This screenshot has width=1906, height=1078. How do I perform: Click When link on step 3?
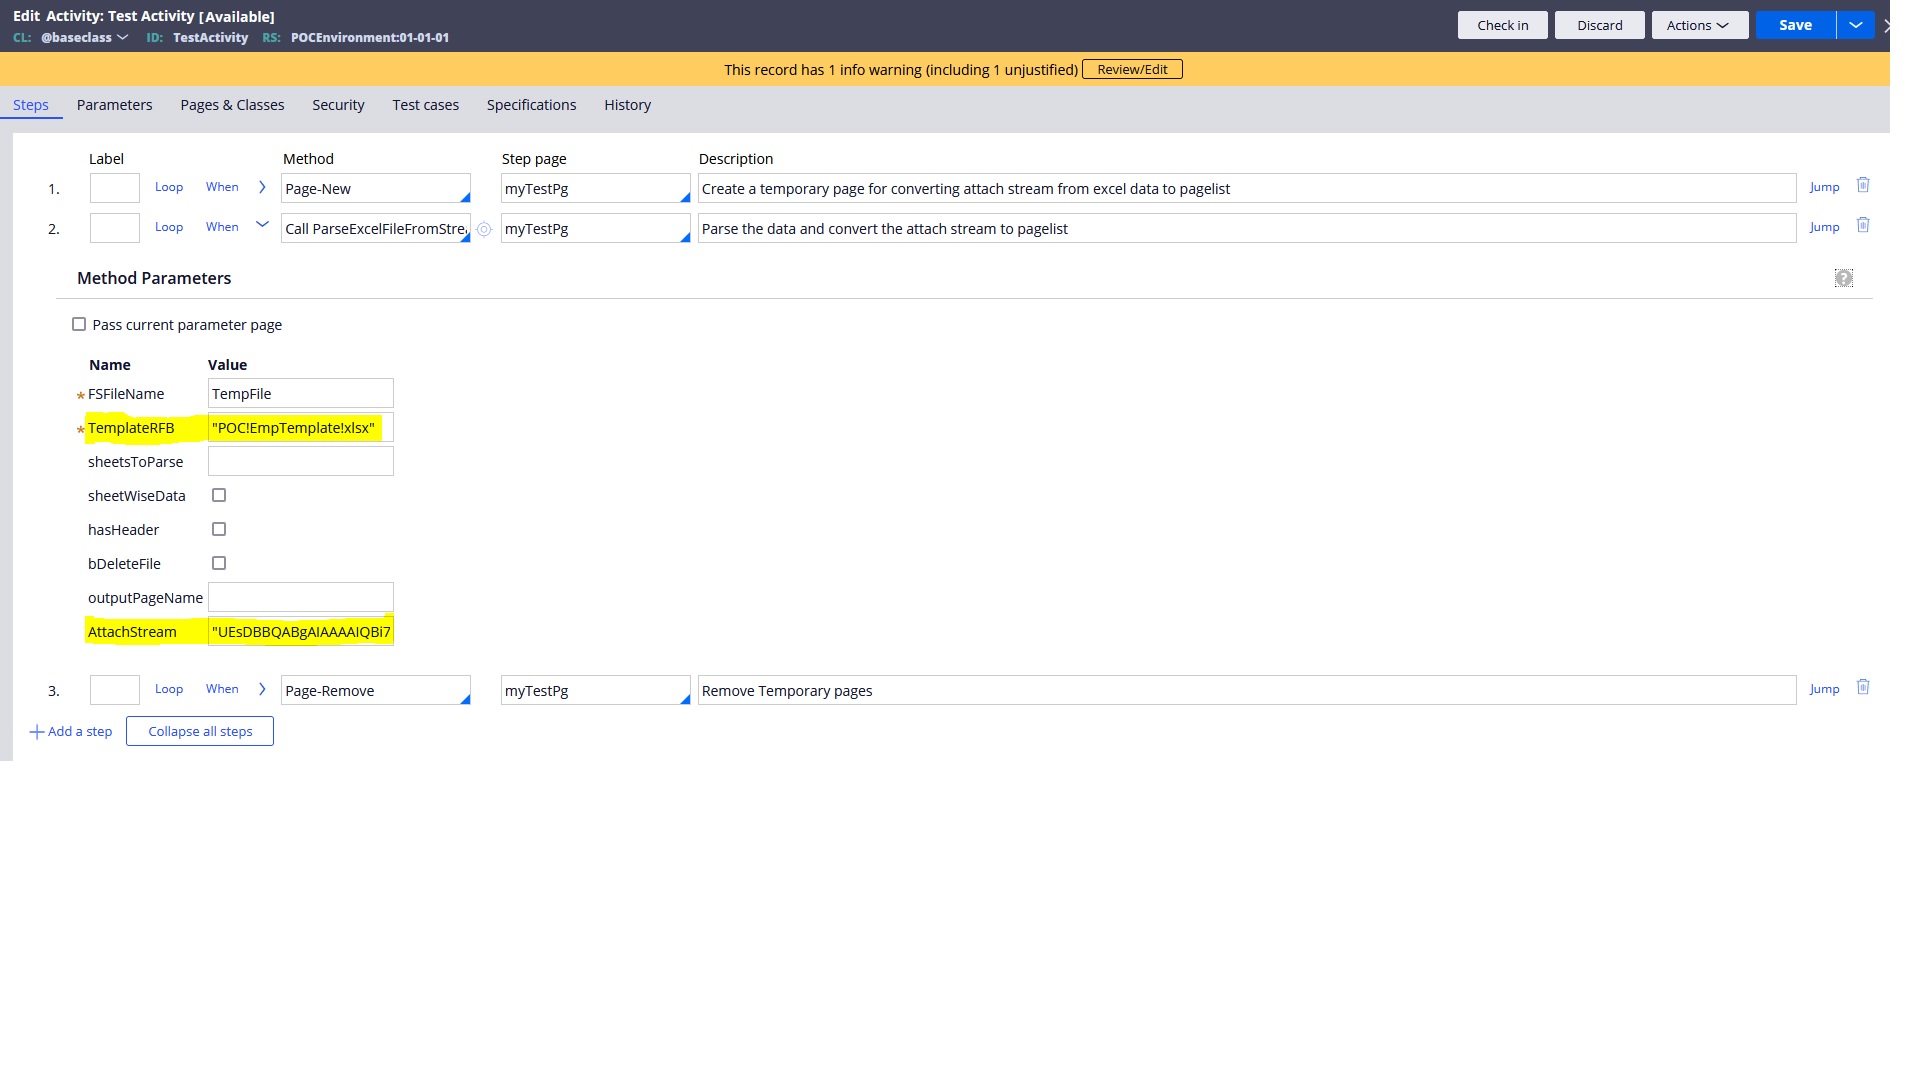[222, 689]
